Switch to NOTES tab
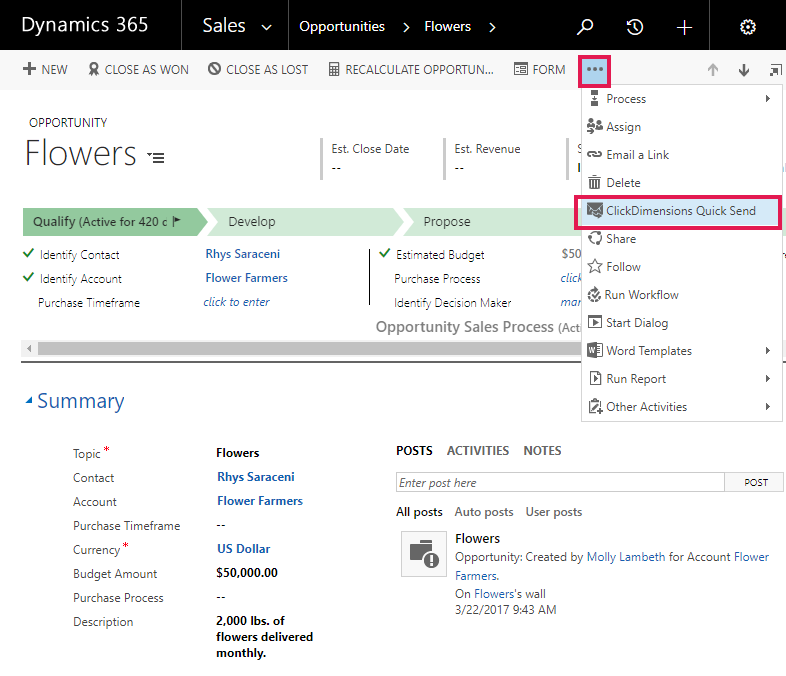The width and height of the screenshot is (786, 676). coord(542,451)
